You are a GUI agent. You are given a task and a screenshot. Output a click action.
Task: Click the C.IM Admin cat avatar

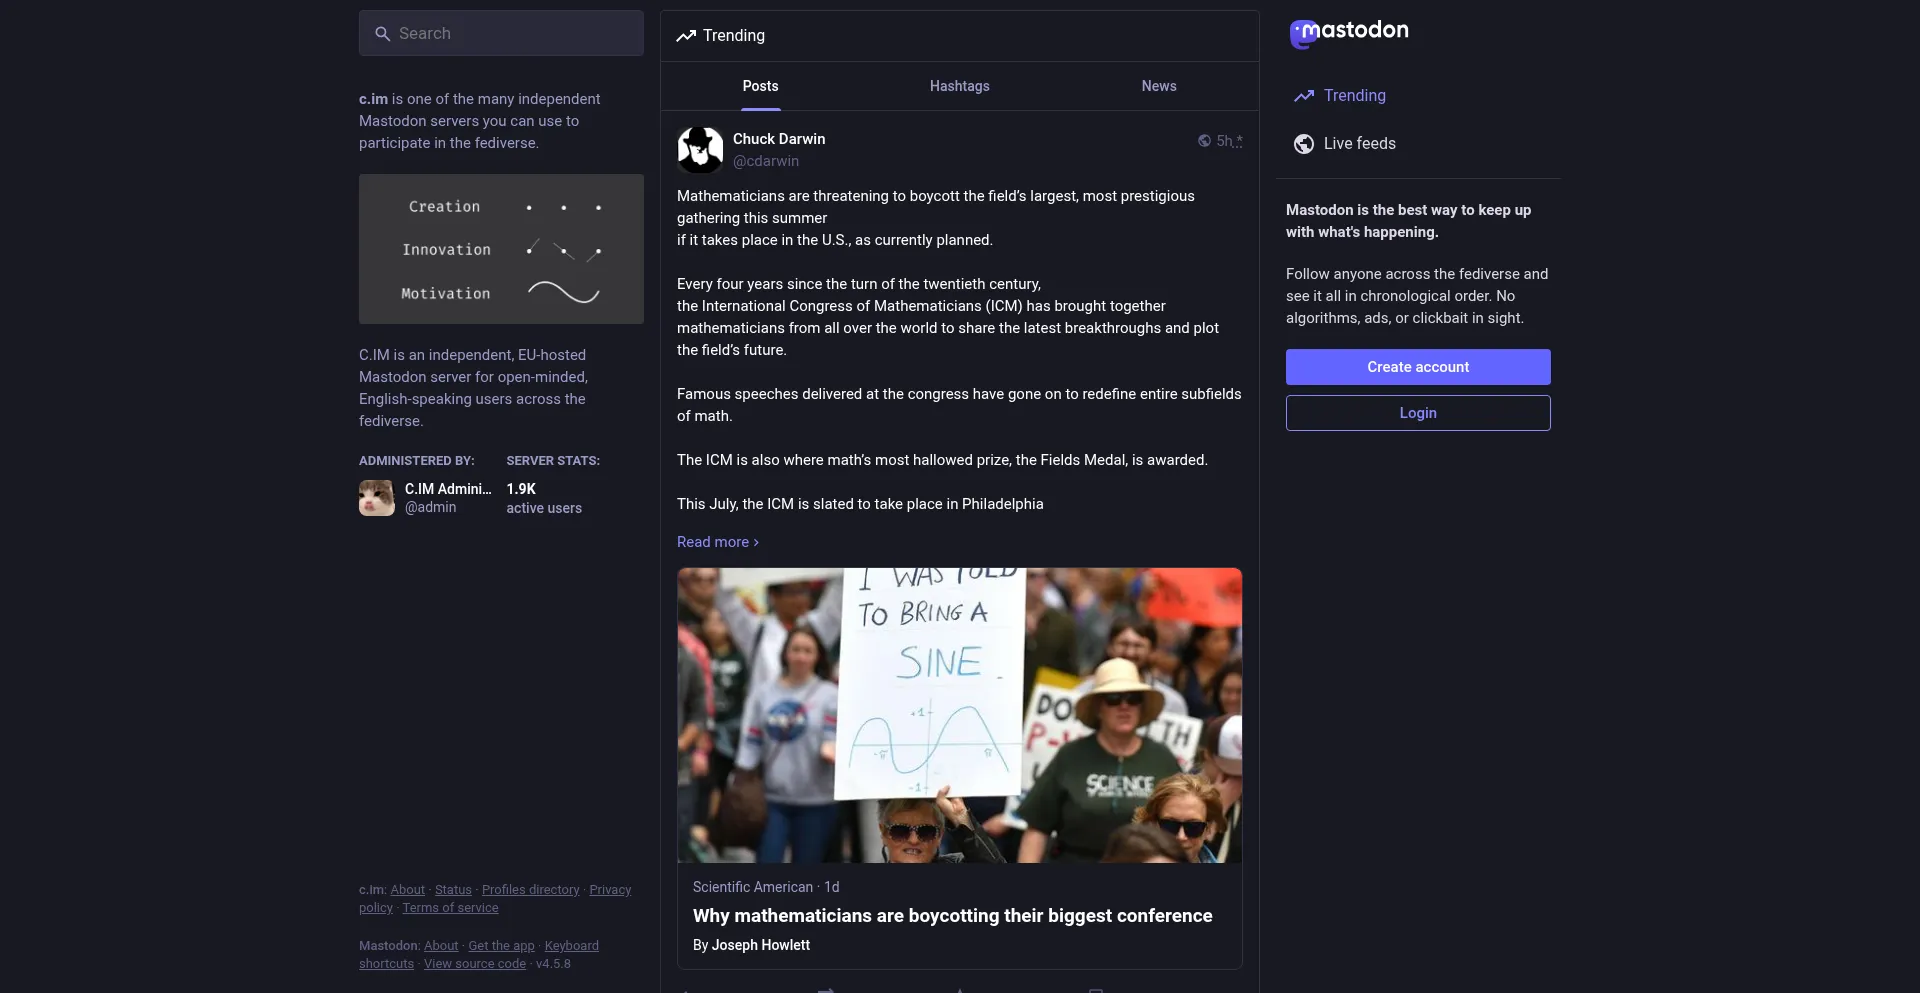pos(377,498)
